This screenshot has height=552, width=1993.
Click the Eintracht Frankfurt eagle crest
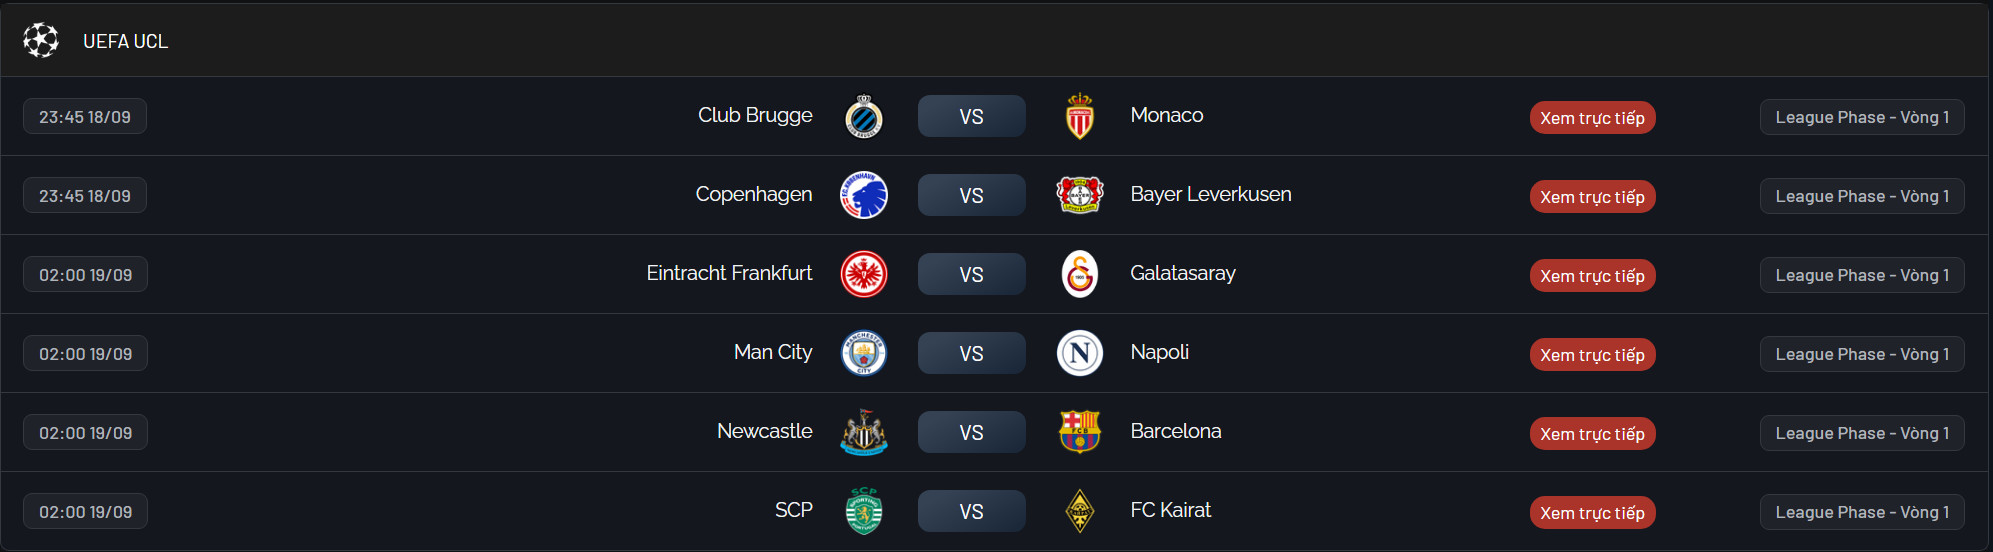[864, 275]
